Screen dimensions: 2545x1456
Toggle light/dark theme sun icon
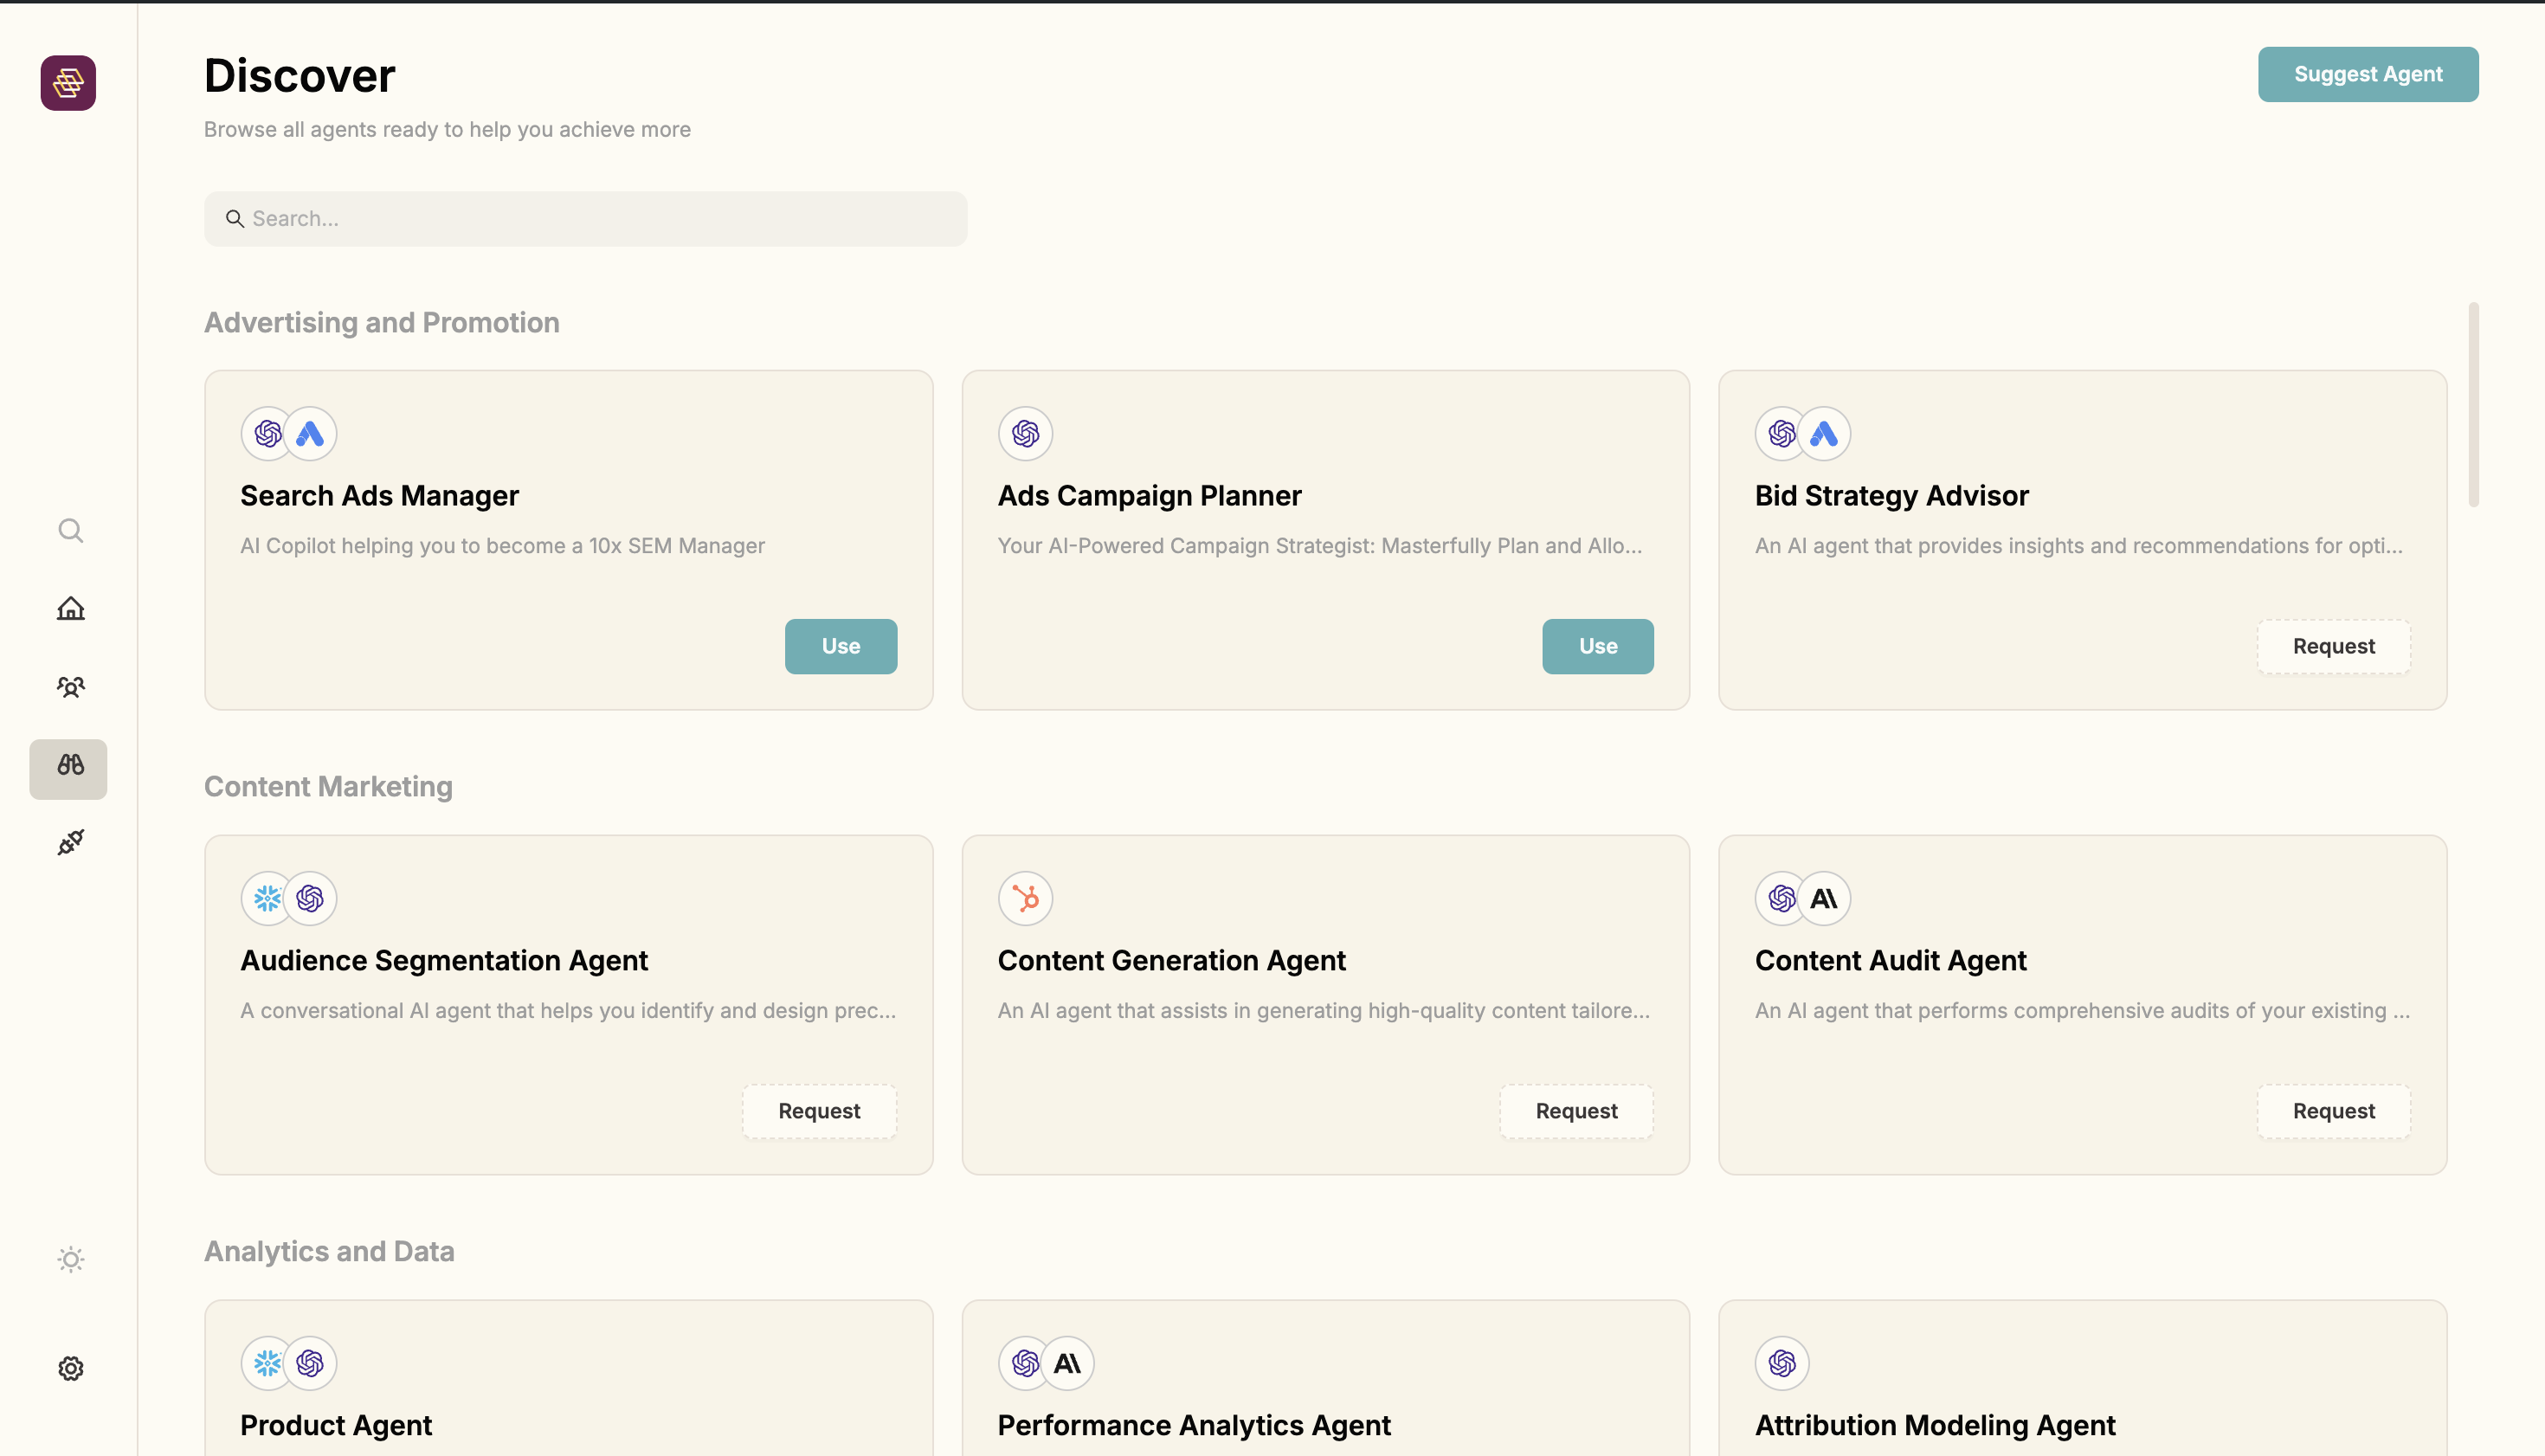[x=70, y=1259]
